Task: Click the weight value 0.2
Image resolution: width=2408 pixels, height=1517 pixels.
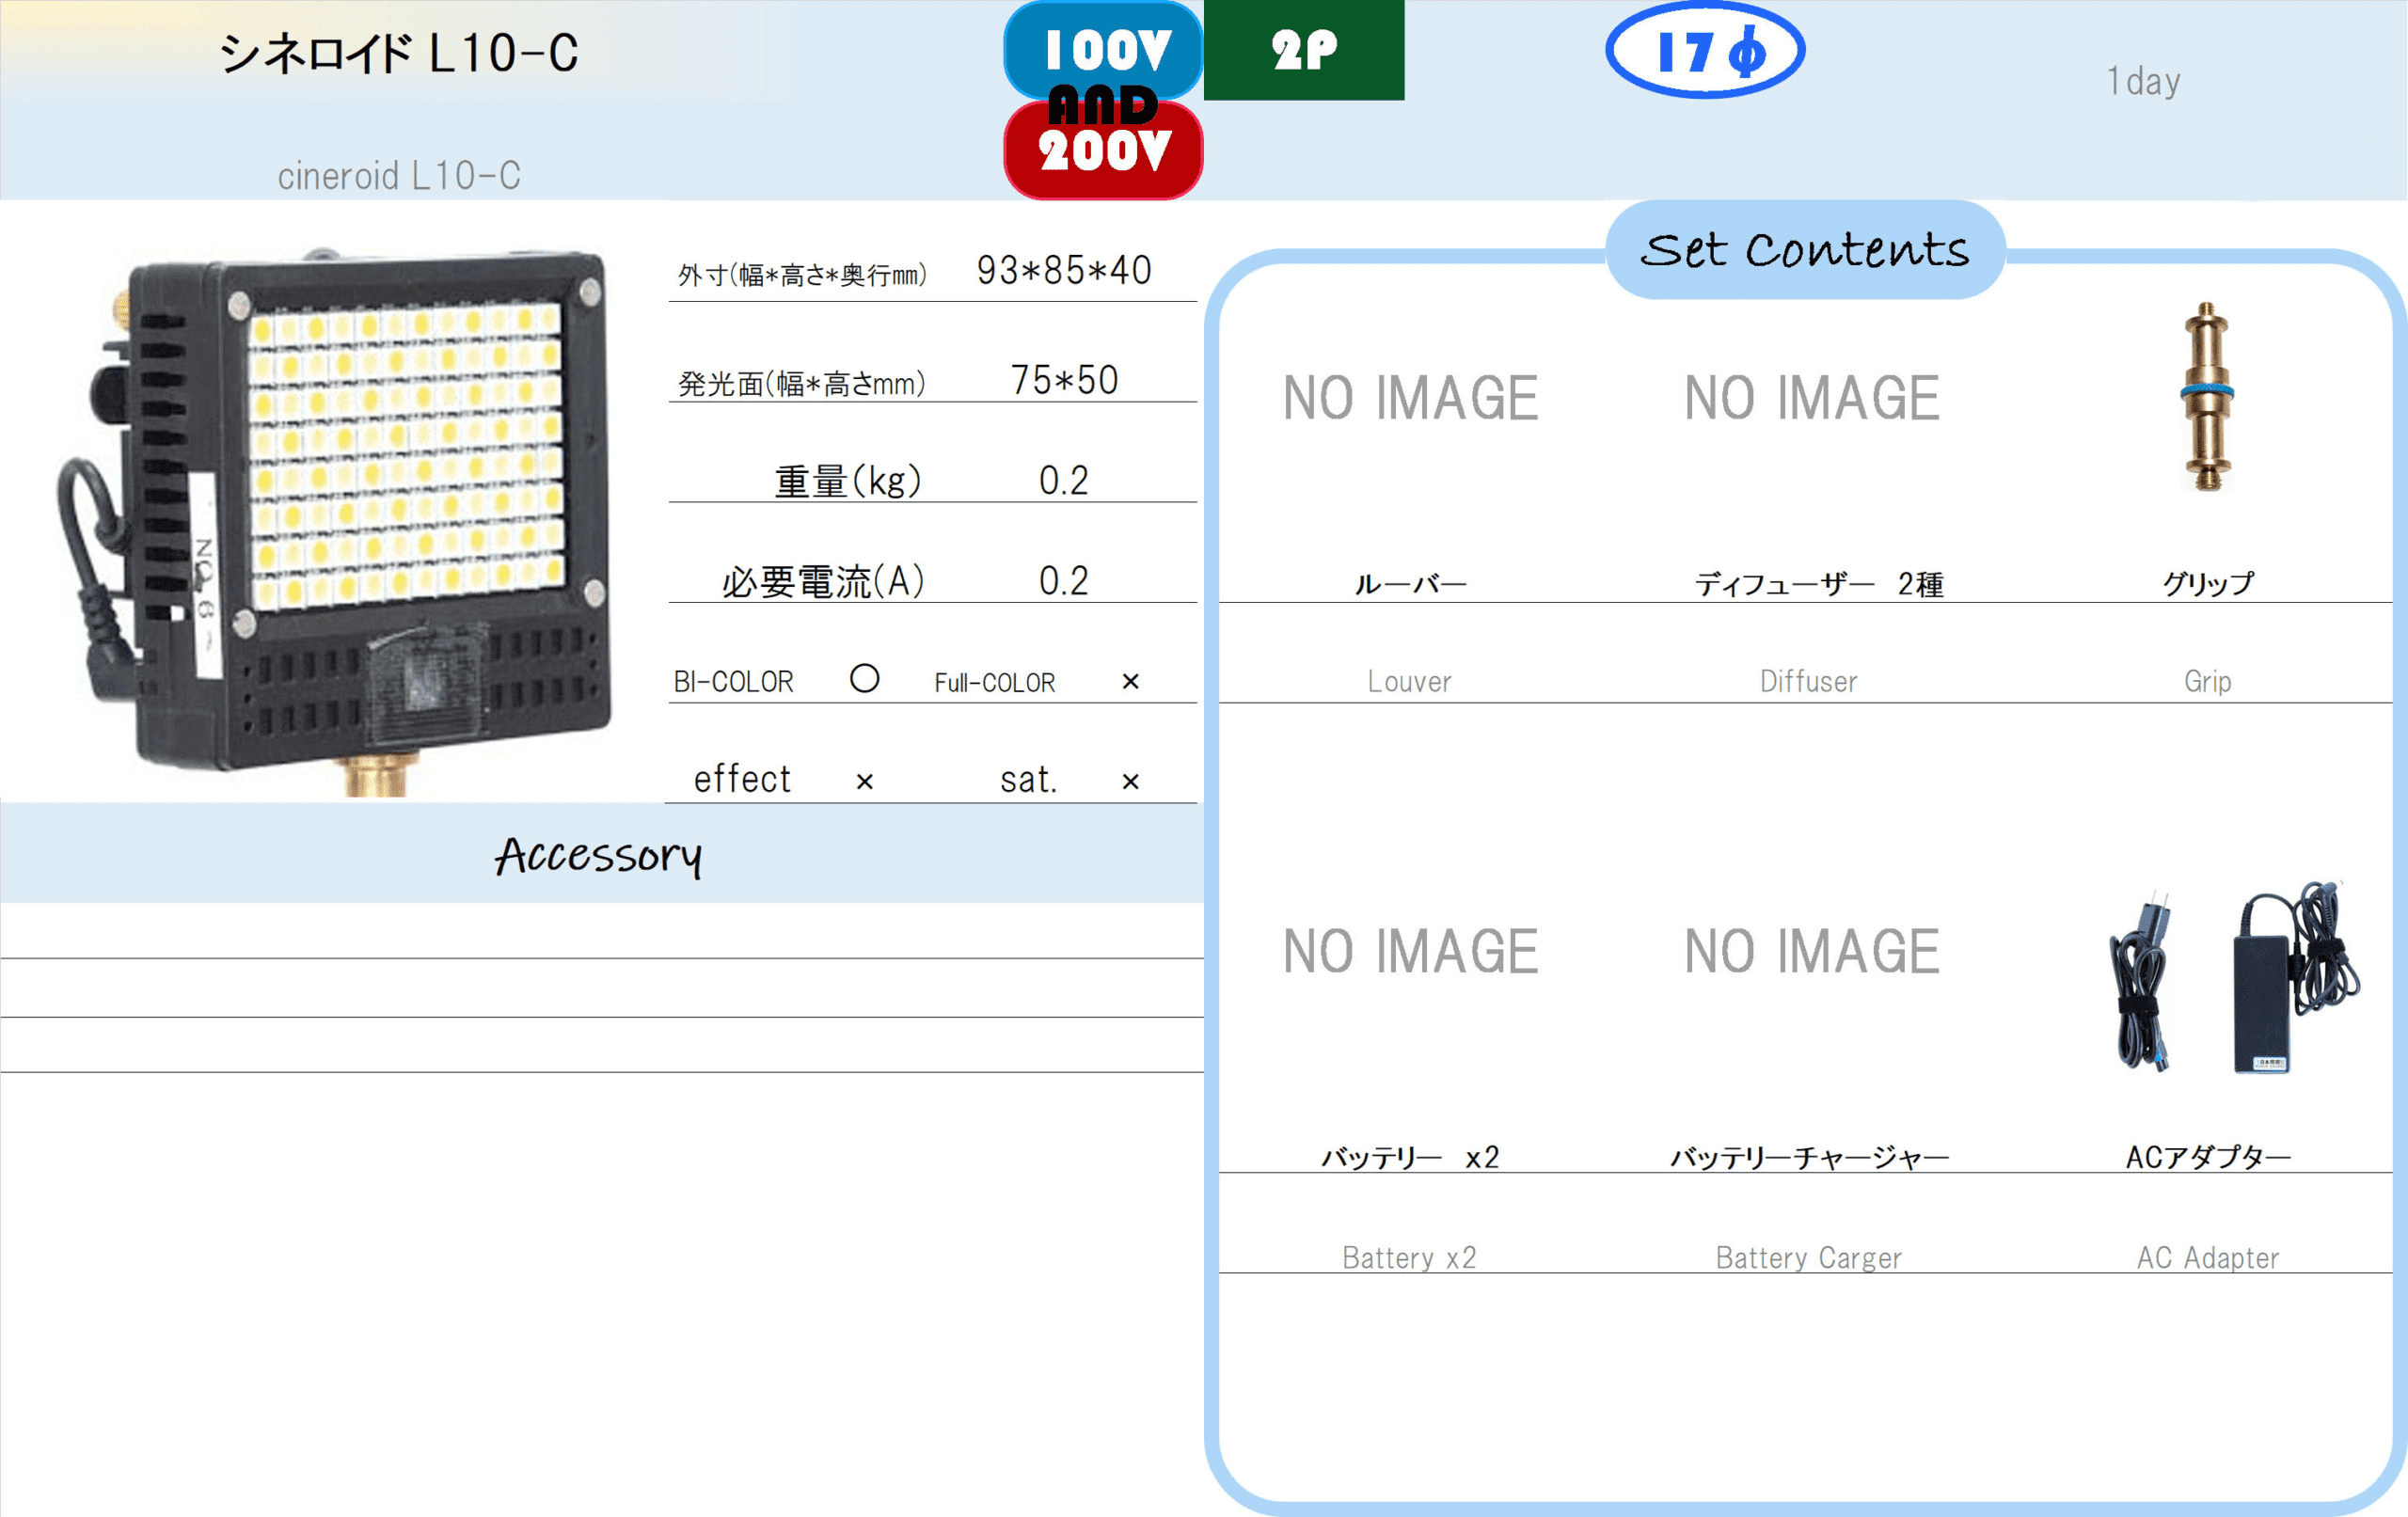Action: [1064, 482]
